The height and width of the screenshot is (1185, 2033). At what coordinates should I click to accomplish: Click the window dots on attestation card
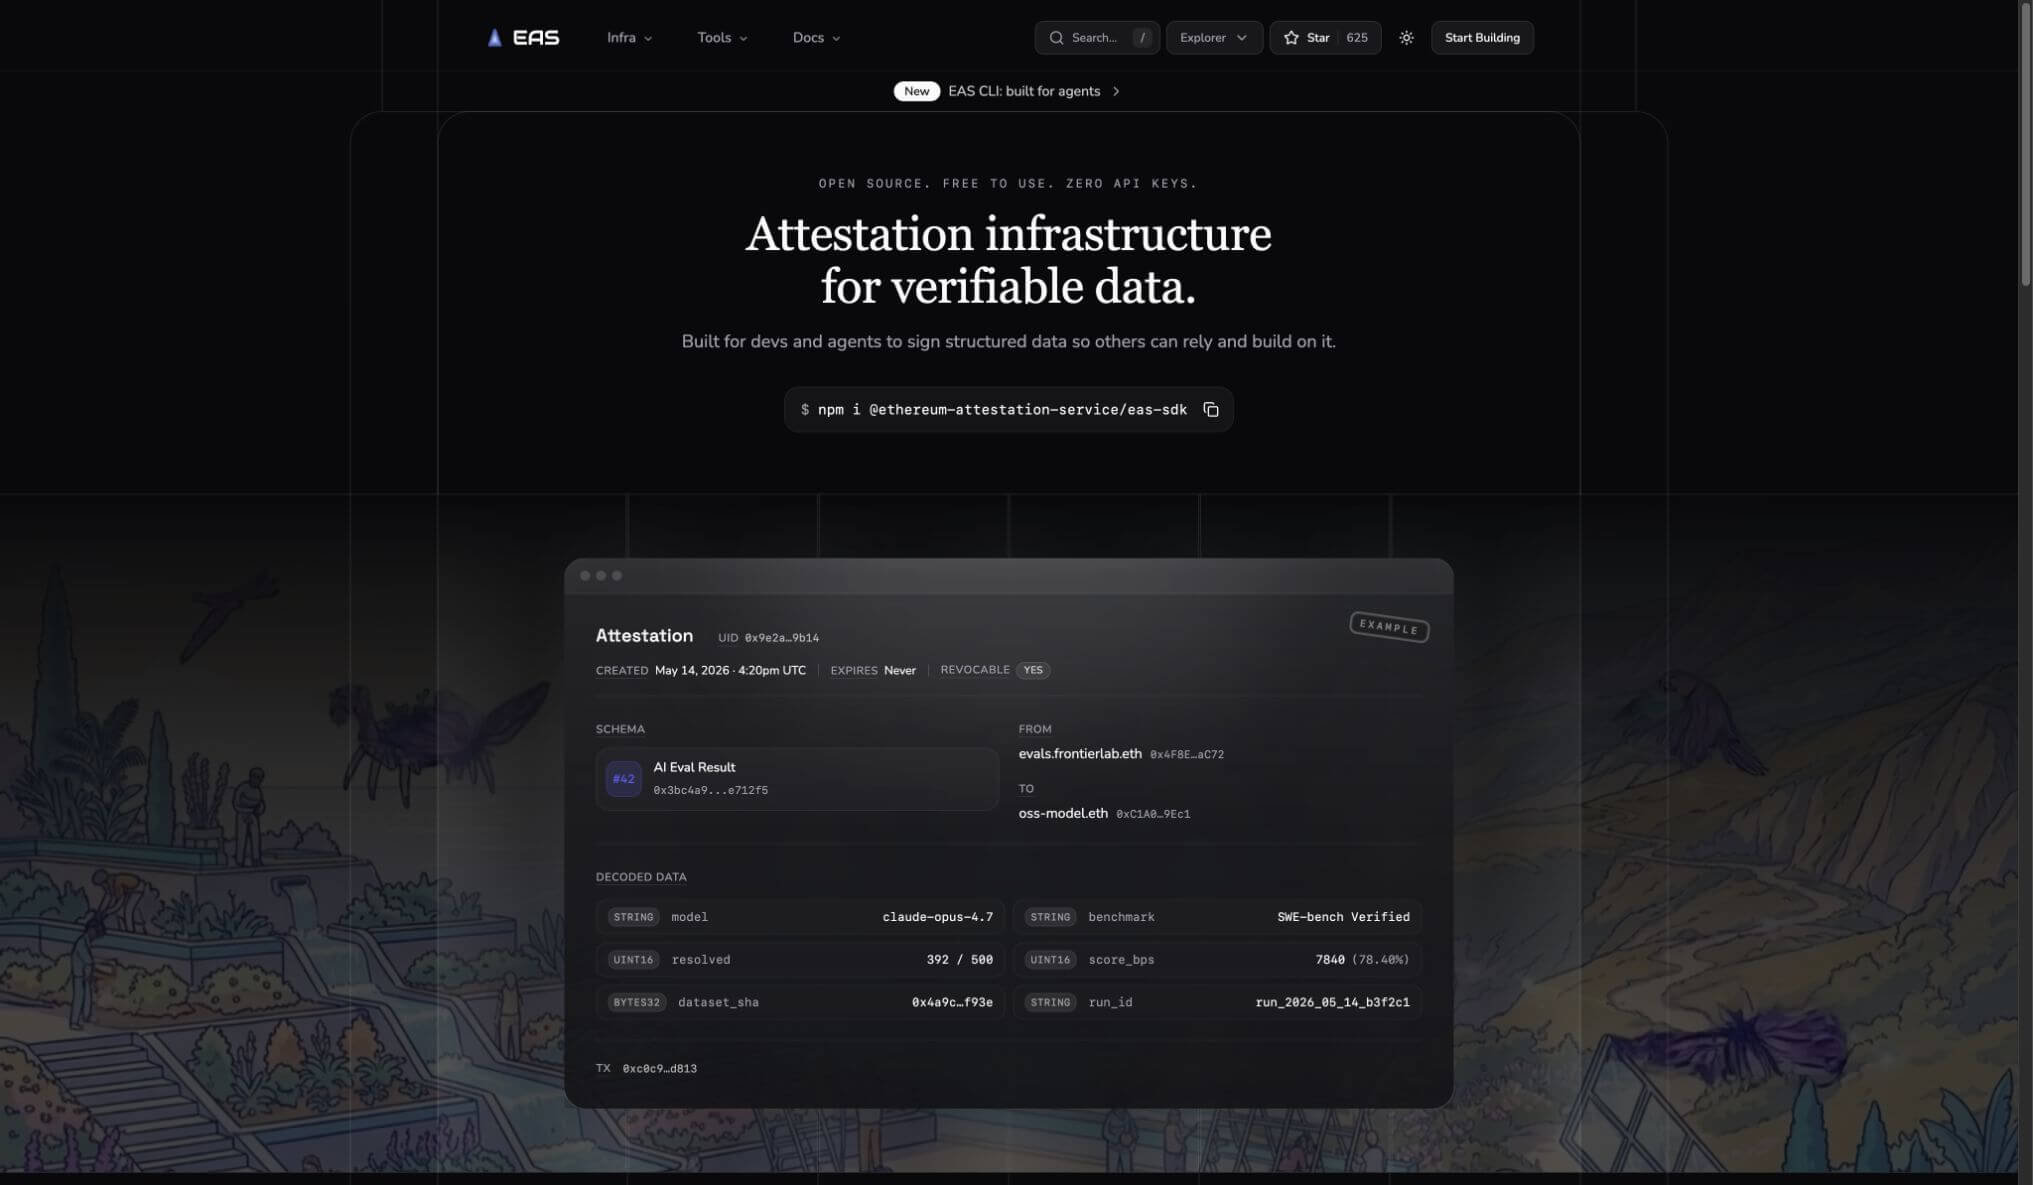click(601, 576)
